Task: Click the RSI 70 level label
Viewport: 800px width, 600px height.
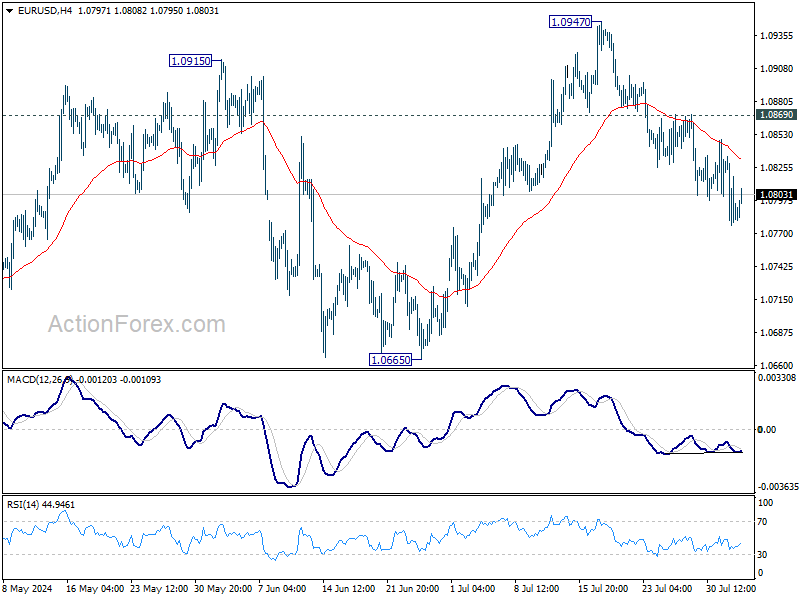Action: pos(762,521)
